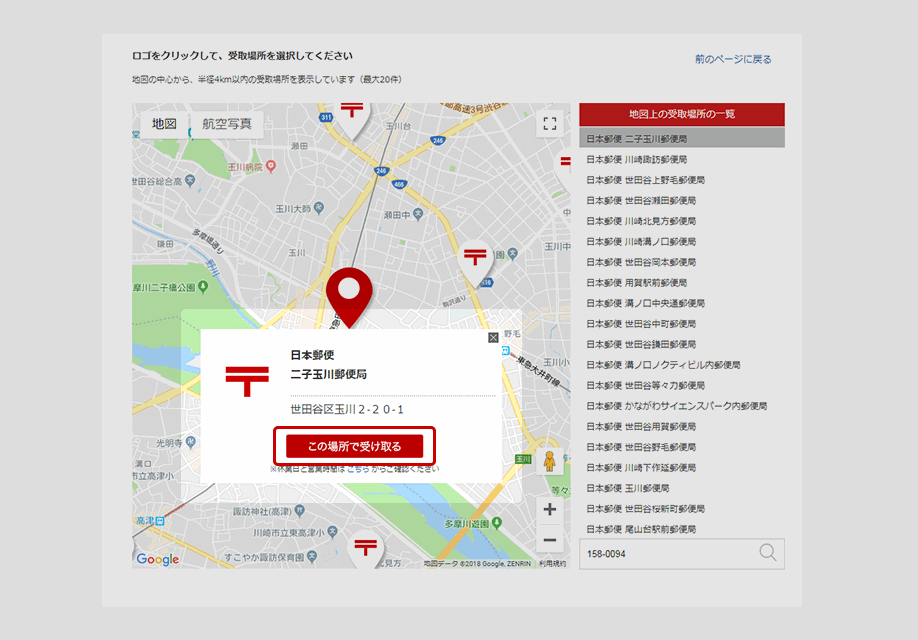Click the postal code field with 158-0094

[x=665, y=553]
